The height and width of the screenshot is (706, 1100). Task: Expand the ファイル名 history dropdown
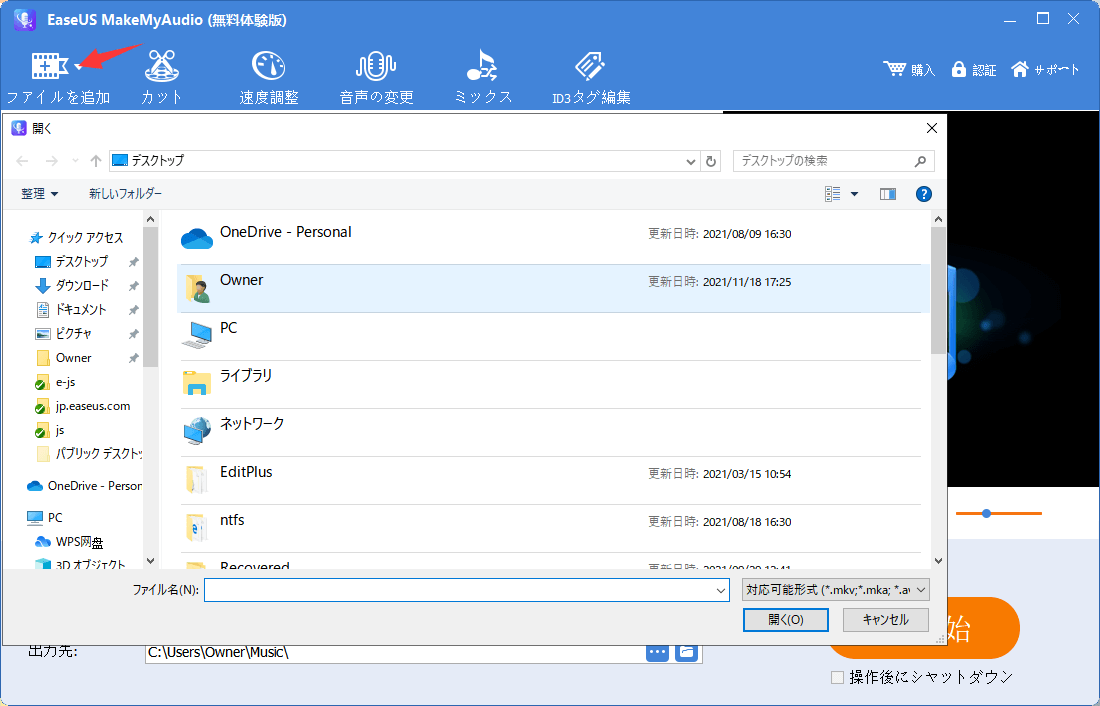coord(721,590)
